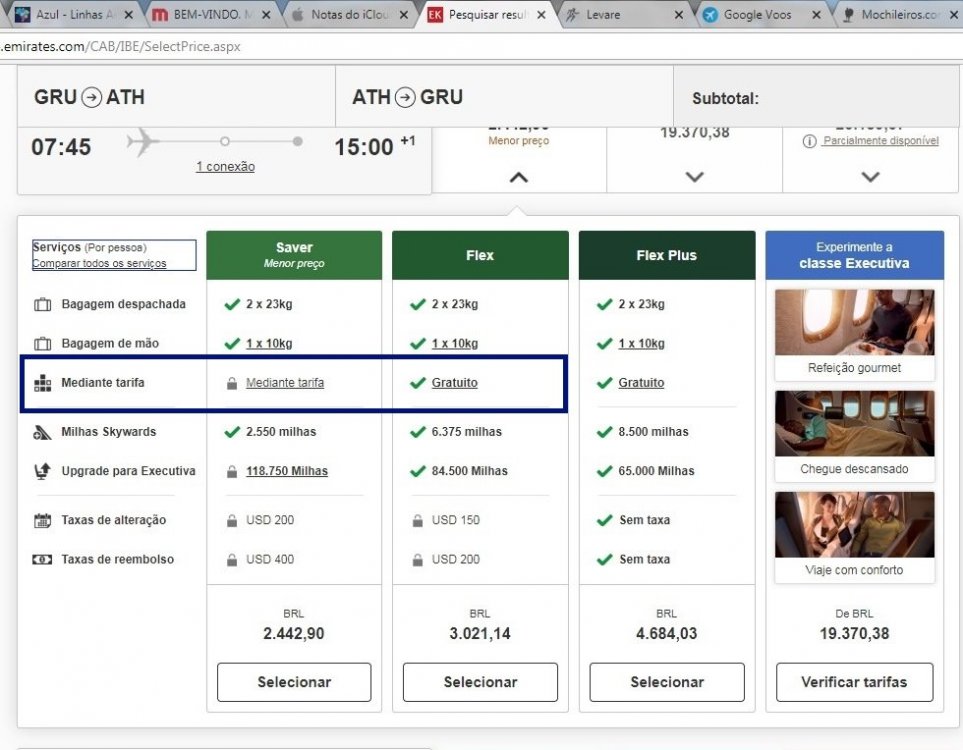Viewport: 963px width, 750px height.
Task: Open the Comparar todos os serviços link
Action: 99,263
